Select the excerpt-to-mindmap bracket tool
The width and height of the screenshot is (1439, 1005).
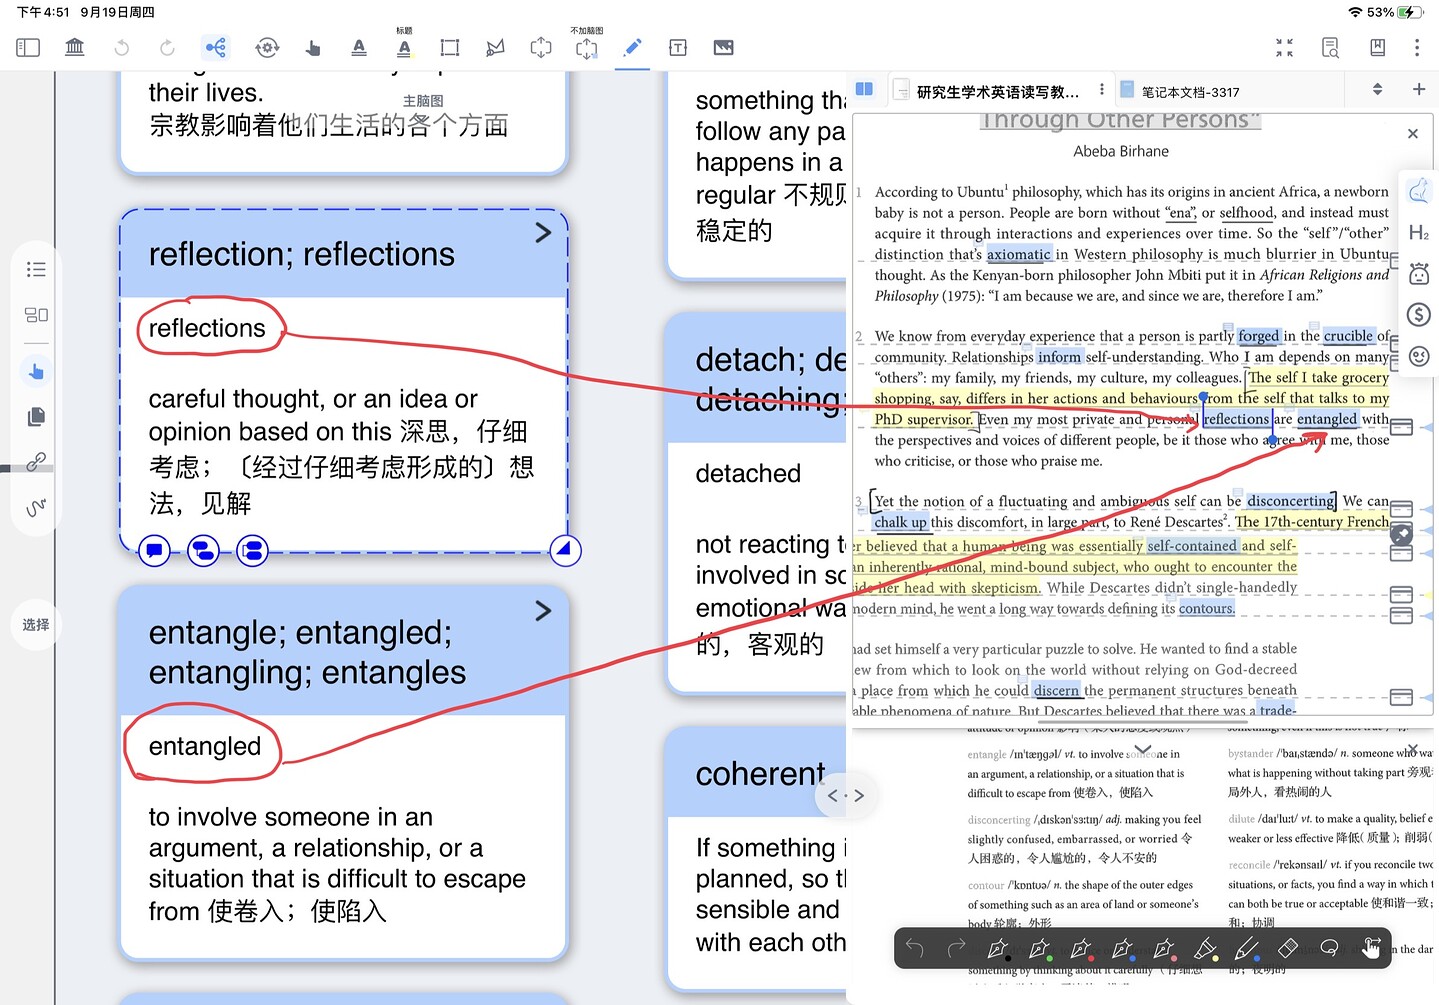tap(541, 47)
